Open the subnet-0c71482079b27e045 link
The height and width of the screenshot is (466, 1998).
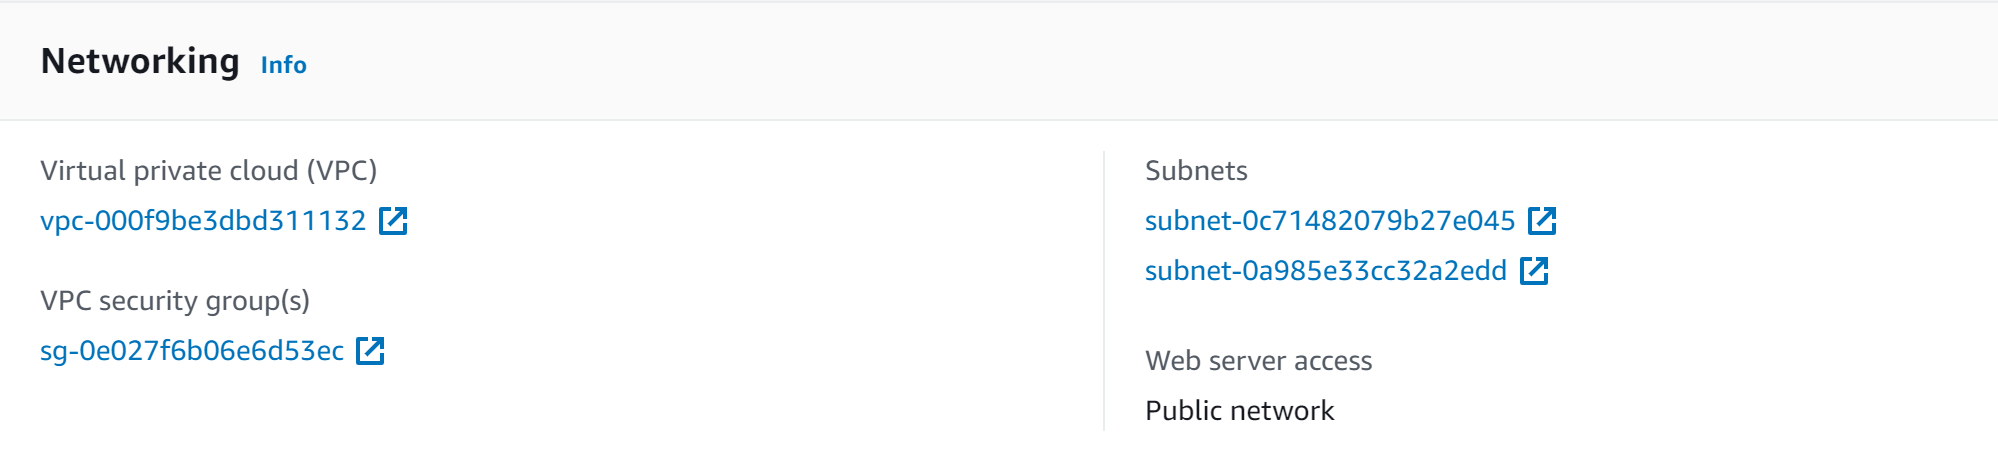coord(1330,221)
